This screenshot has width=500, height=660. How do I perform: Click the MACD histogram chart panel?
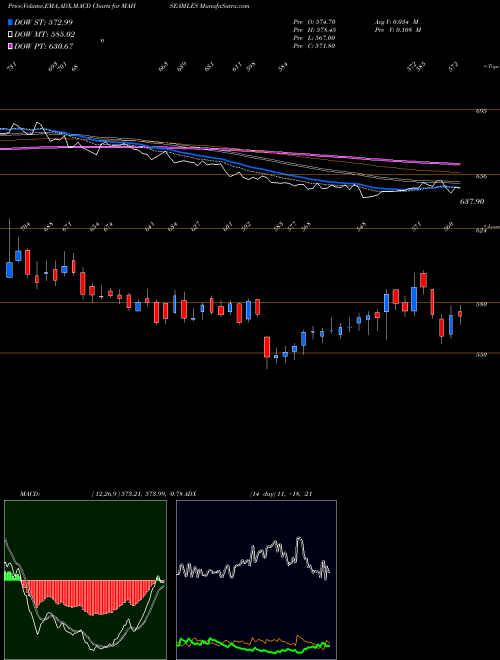click(85, 580)
